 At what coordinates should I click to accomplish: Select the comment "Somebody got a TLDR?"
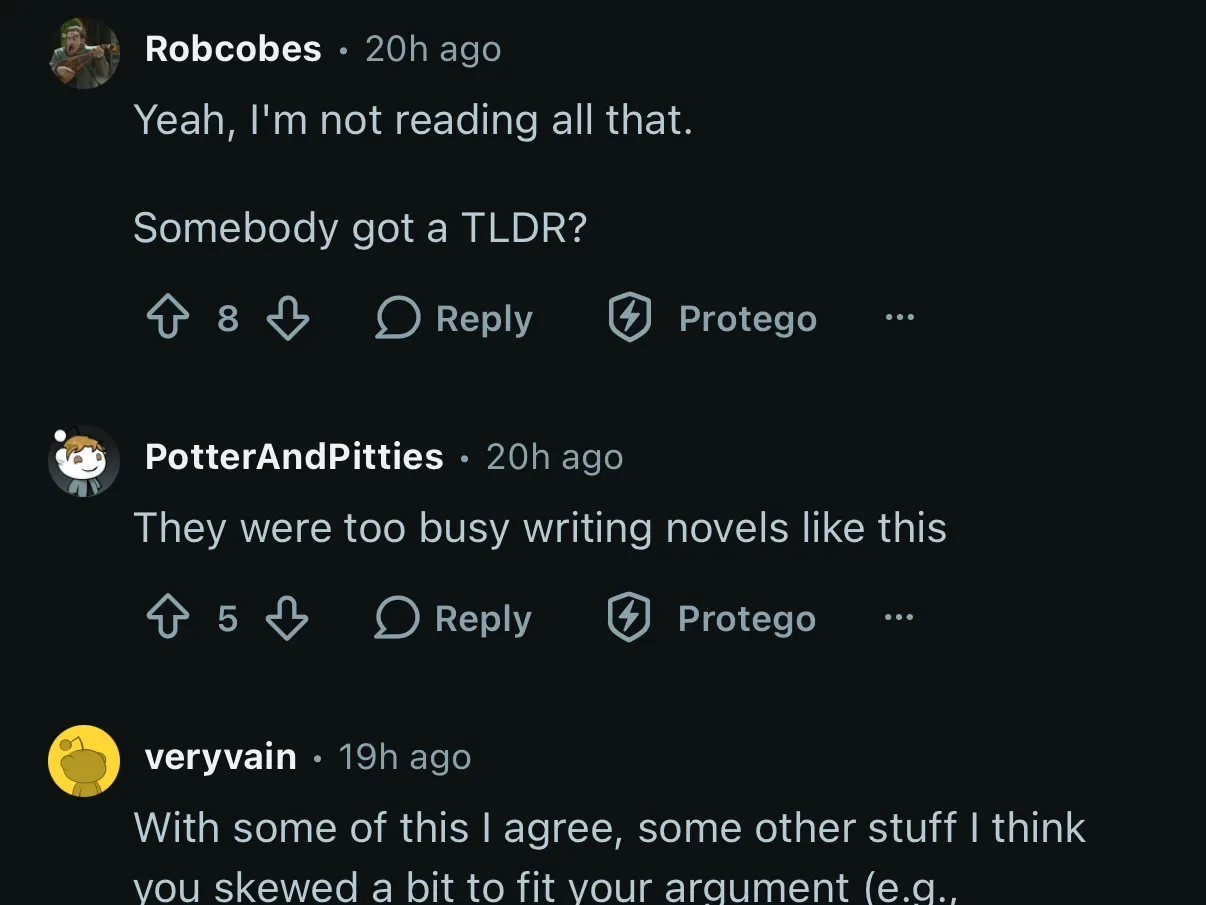pyautogui.click(x=360, y=228)
